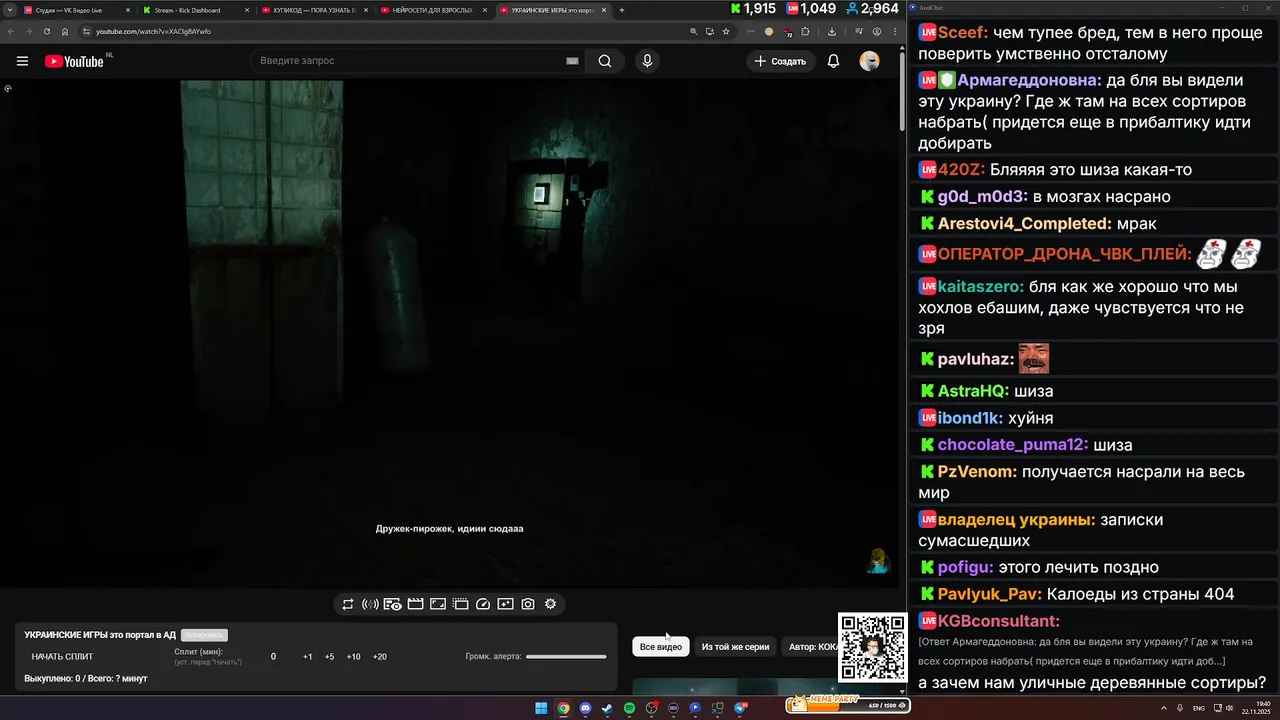1280x720 pixels.
Task: Click the add-frame plus icon in player toolbar
Action: pos(505,604)
